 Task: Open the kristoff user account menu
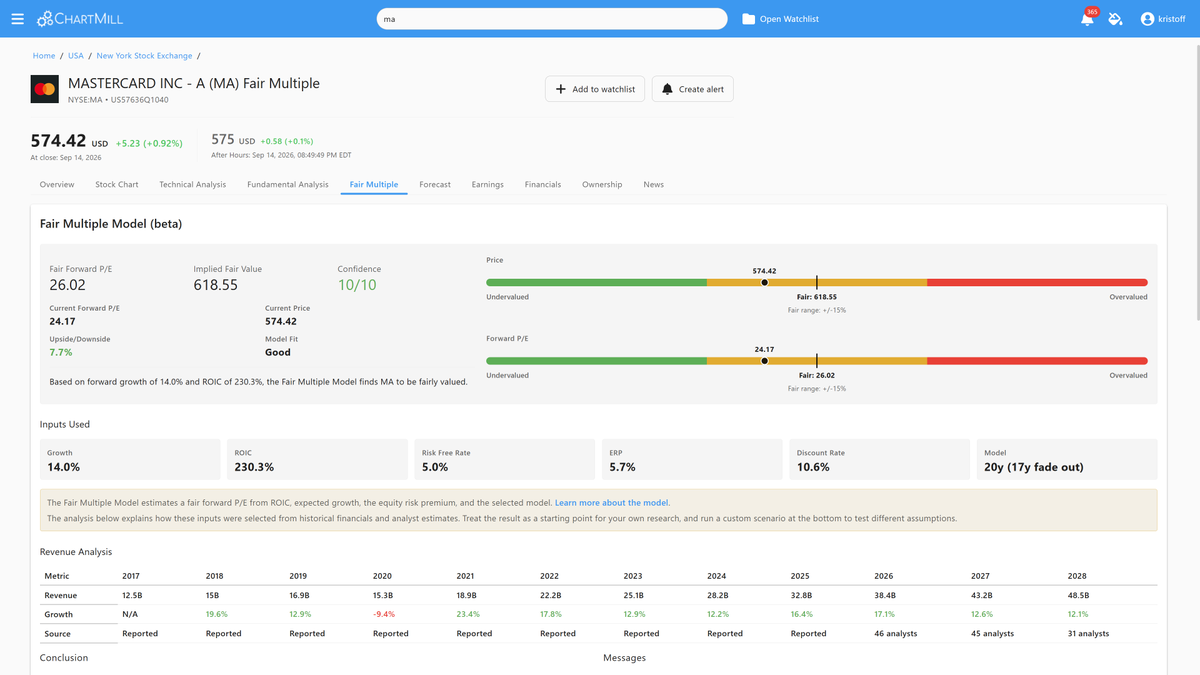[1163, 19]
